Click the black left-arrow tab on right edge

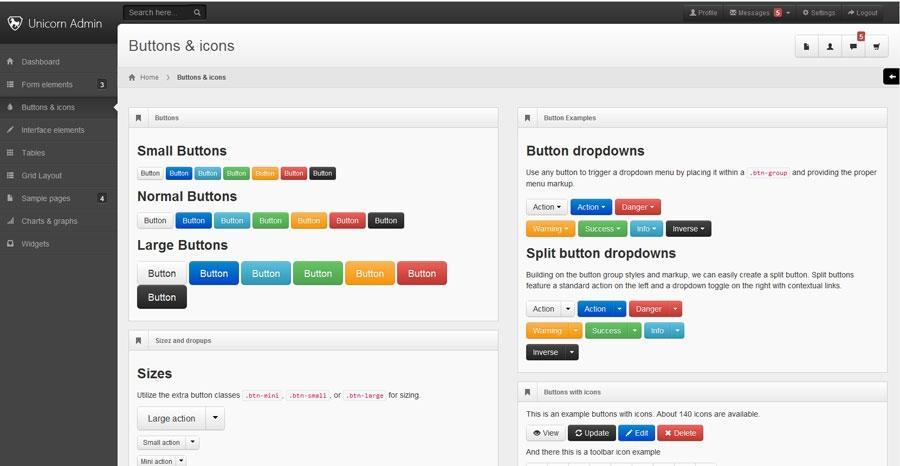pyautogui.click(x=892, y=76)
